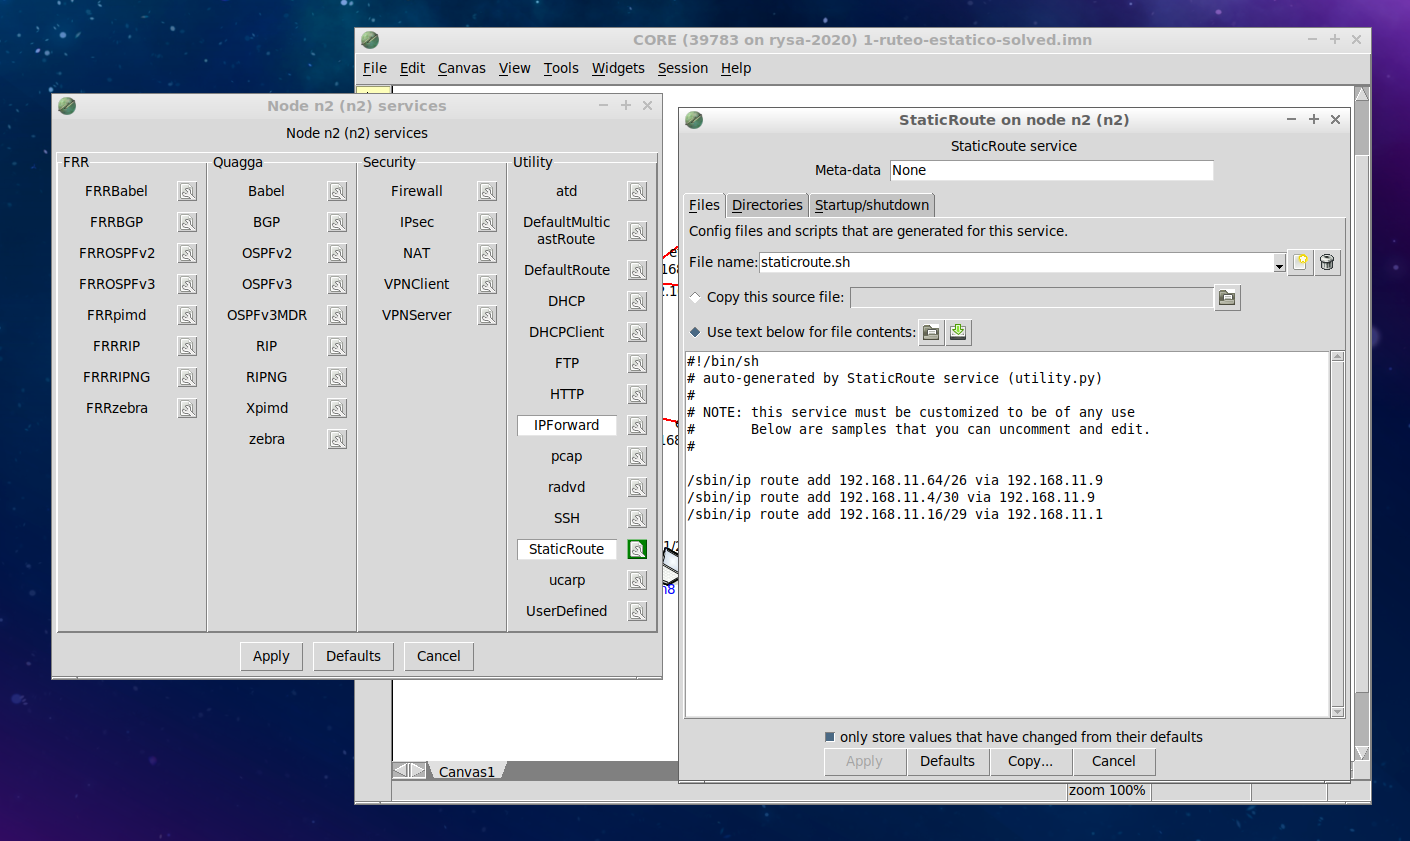The height and width of the screenshot is (841, 1410).
Task: Open configuration for atd service
Action: (637, 192)
